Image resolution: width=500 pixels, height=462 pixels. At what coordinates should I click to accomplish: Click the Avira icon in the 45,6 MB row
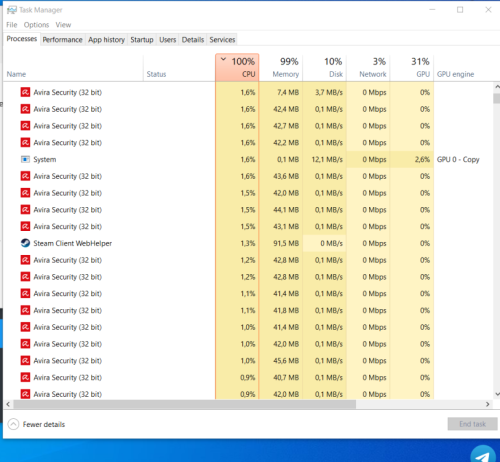tap(25, 360)
